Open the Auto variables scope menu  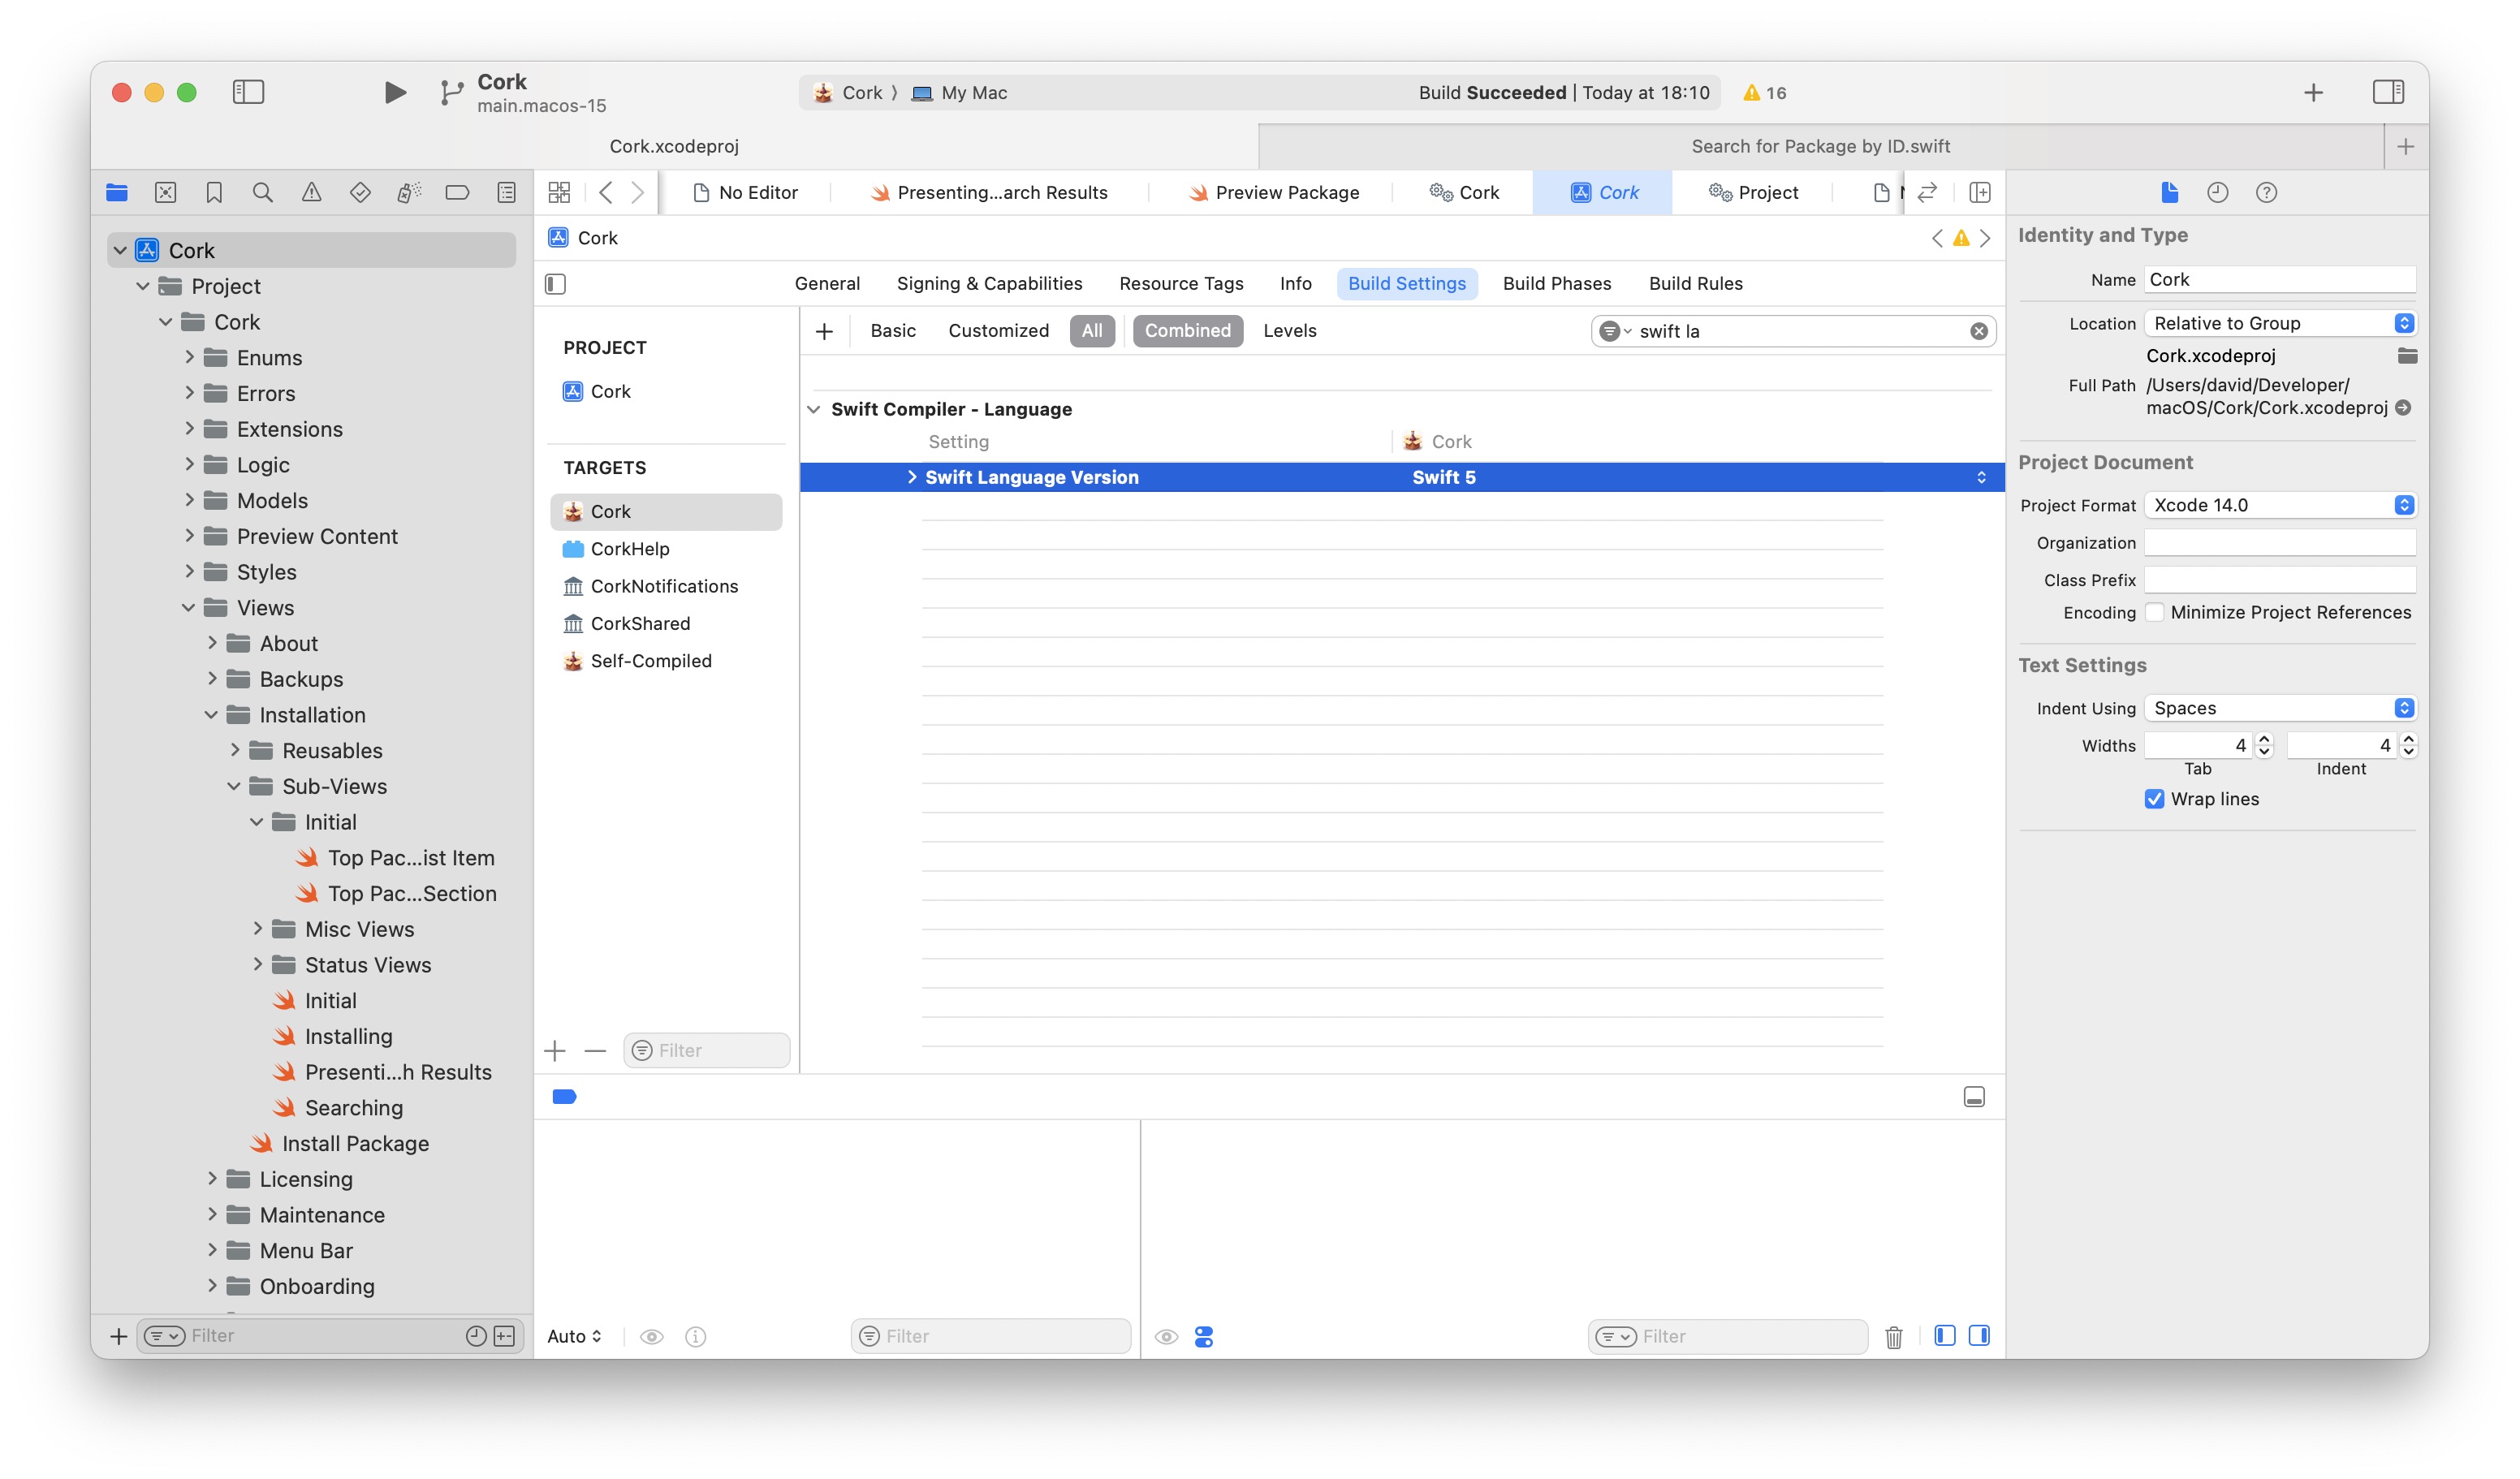(574, 1336)
